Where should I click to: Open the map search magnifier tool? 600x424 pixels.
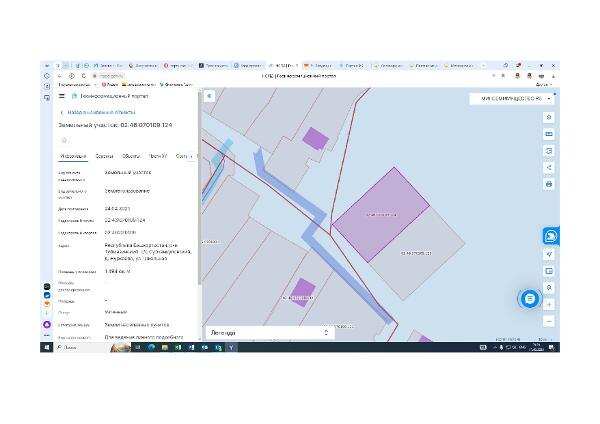click(x=549, y=288)
